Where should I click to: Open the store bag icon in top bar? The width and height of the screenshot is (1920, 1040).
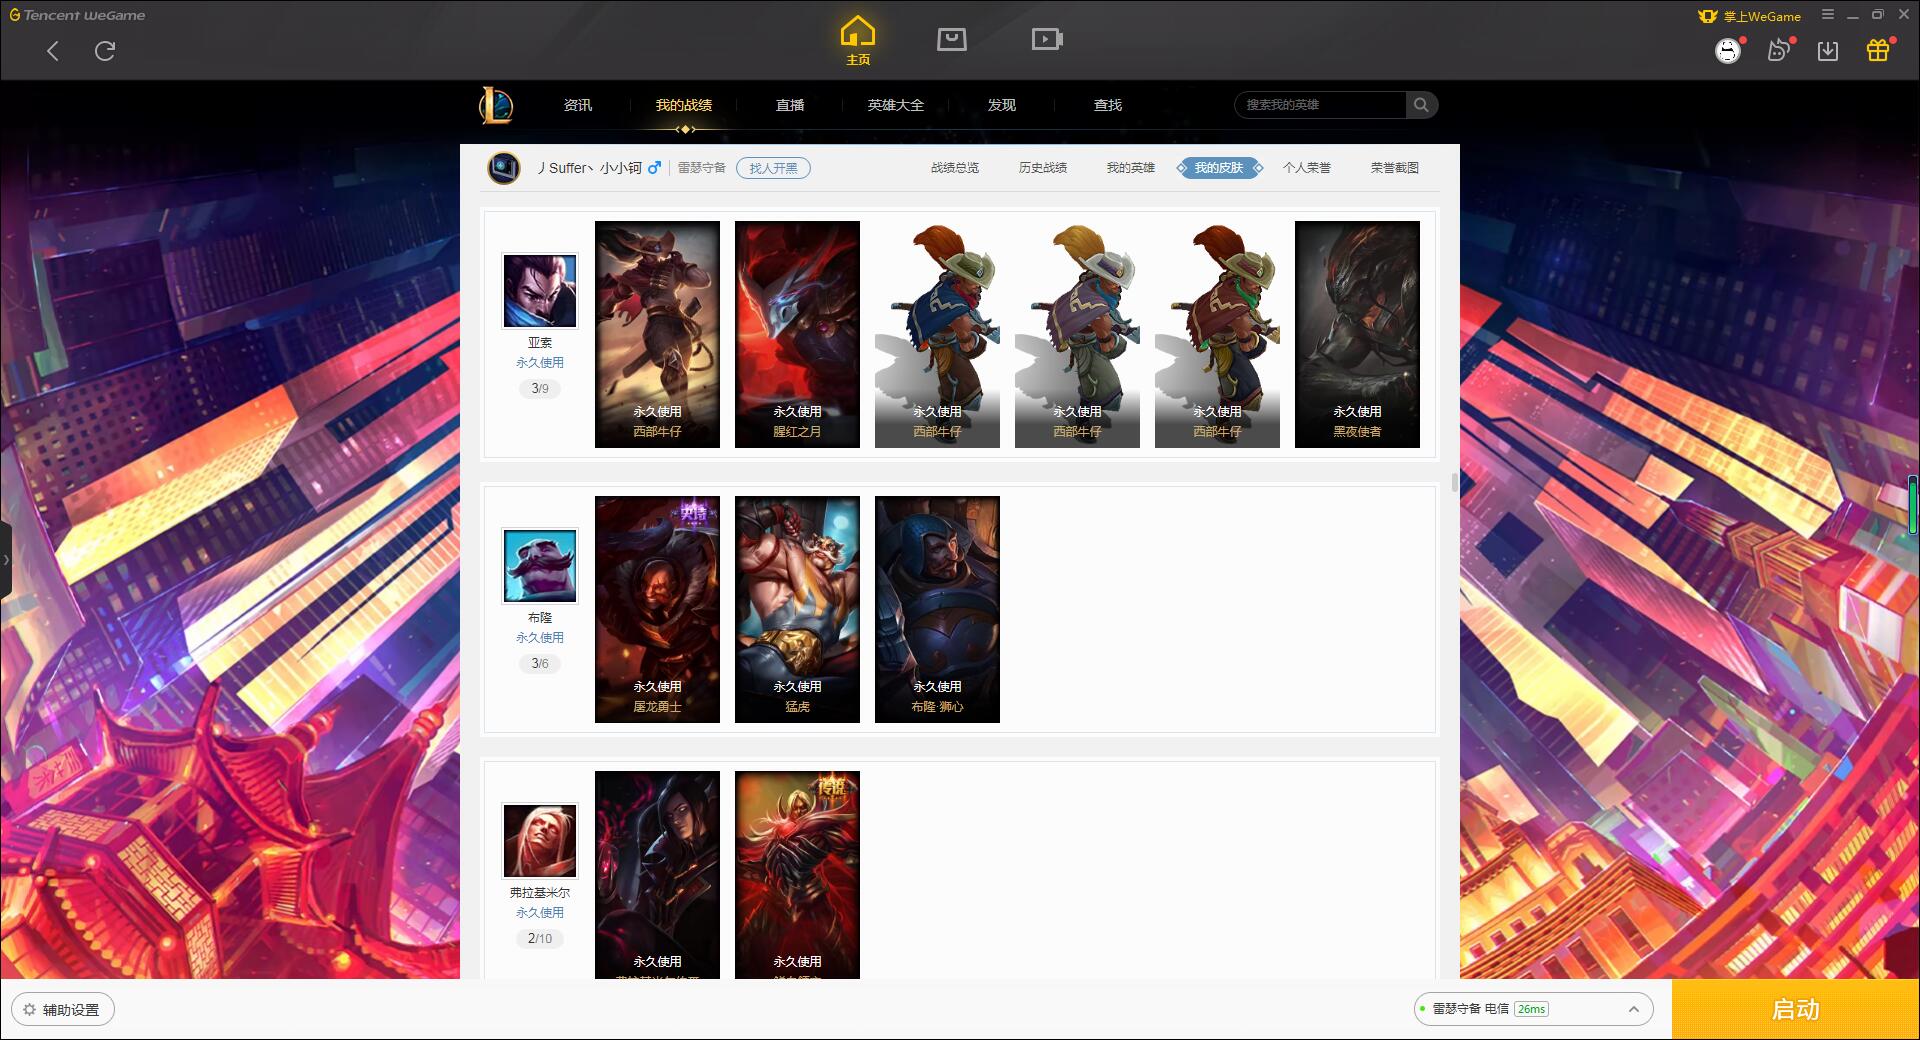[952, 39]
